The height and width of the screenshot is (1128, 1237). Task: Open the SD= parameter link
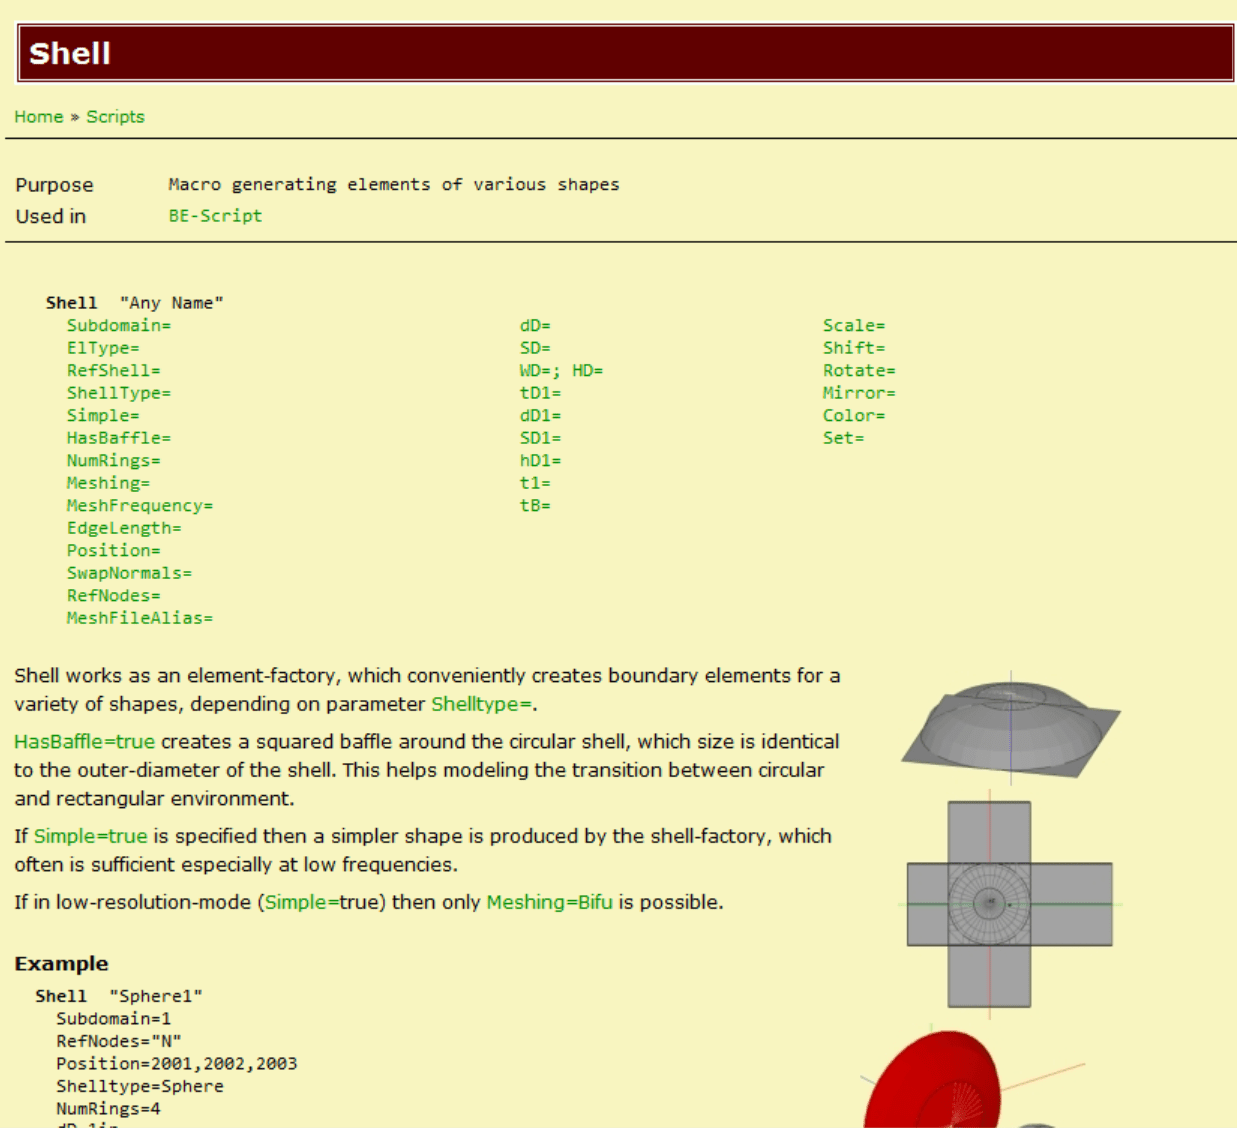[535, 348]
